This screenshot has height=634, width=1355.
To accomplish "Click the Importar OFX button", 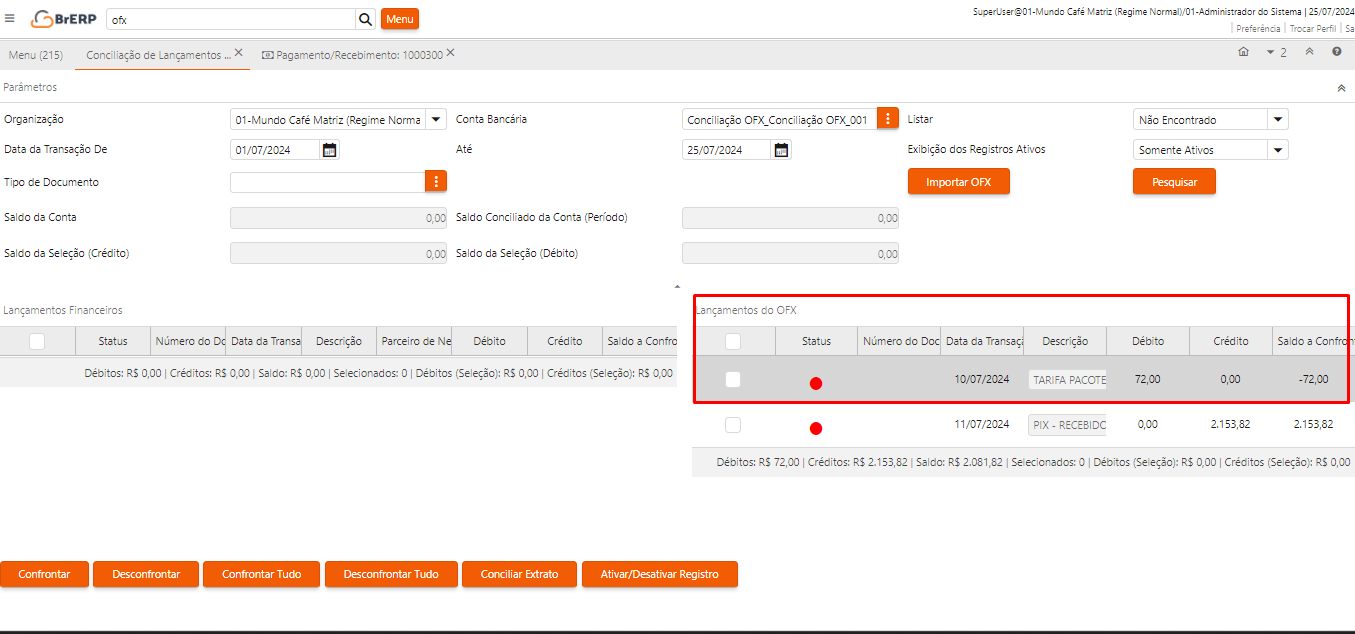I will [x=958, y=181].
